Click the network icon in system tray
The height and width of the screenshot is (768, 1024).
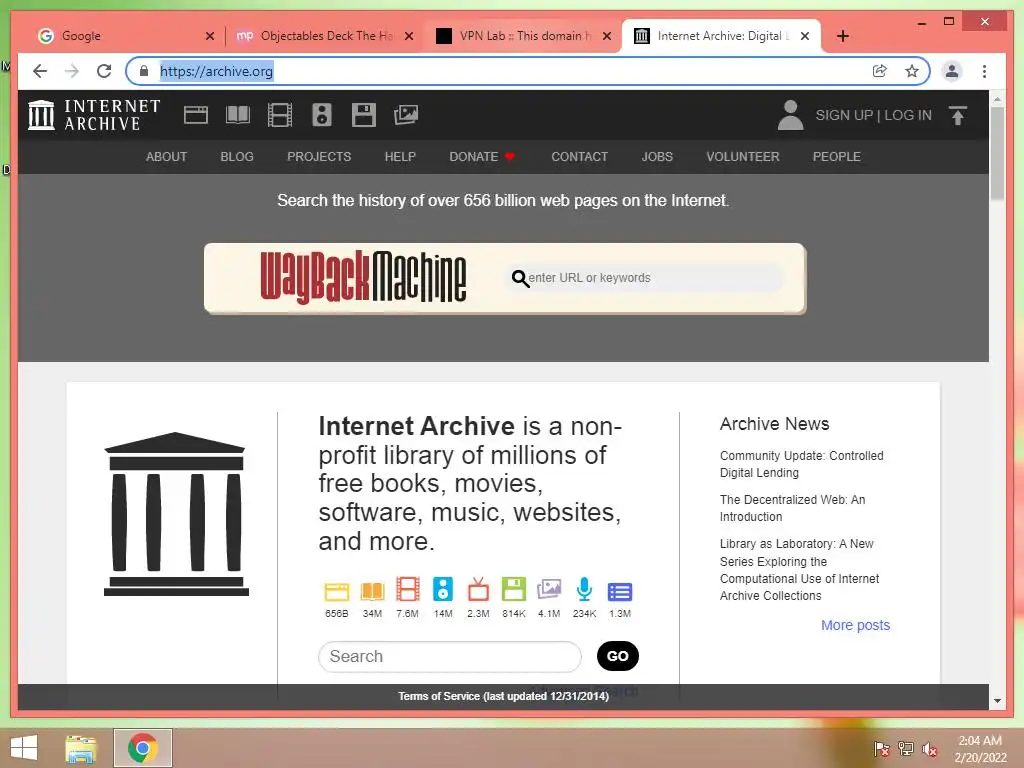[x=906, y=749]
